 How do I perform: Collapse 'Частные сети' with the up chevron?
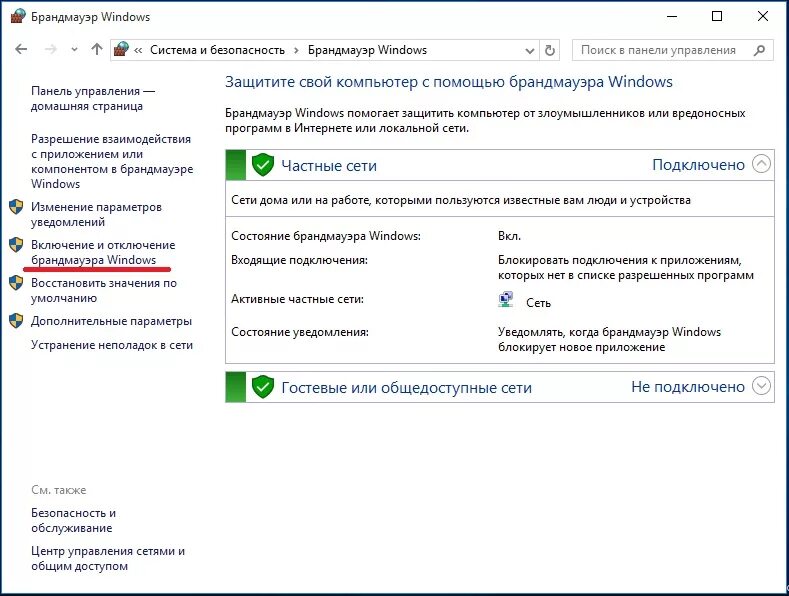click(761, 164)
